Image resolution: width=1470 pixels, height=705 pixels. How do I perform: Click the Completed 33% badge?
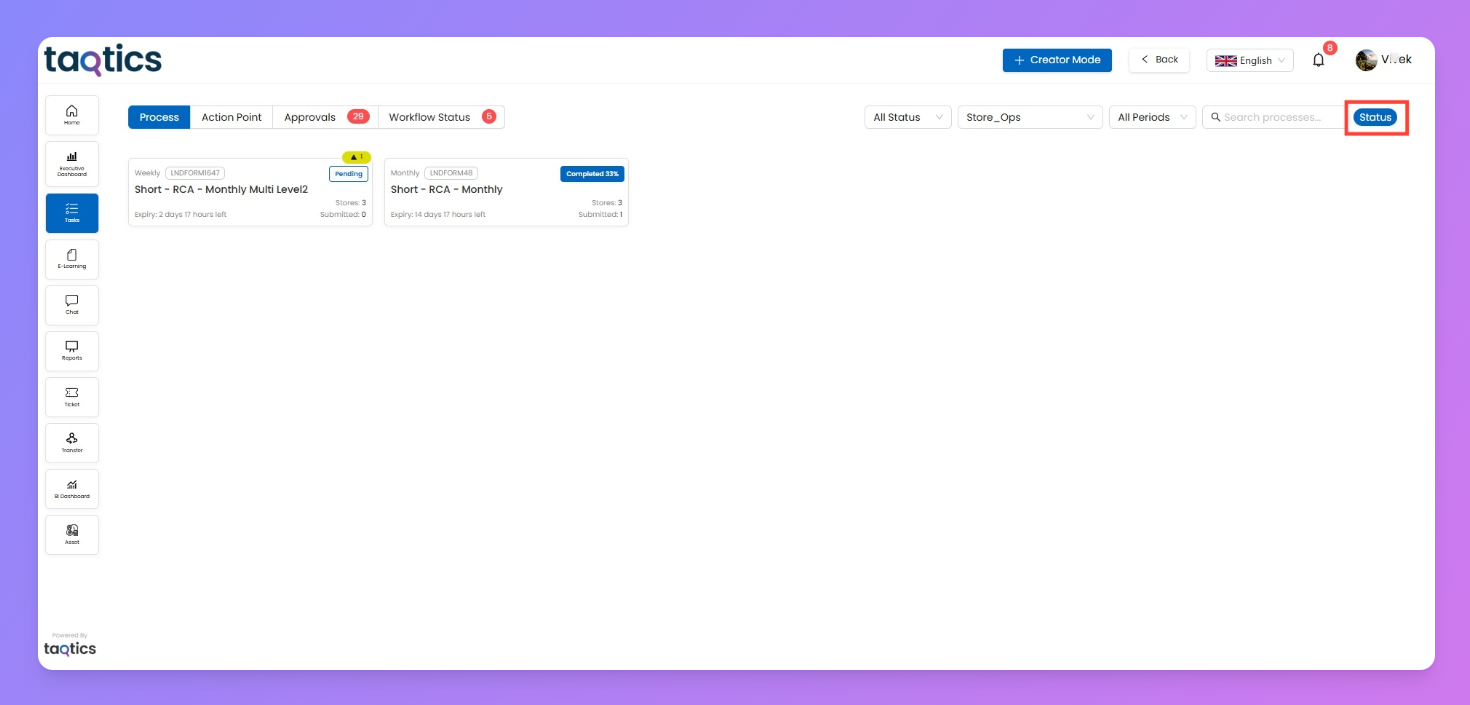coord(592,174)
